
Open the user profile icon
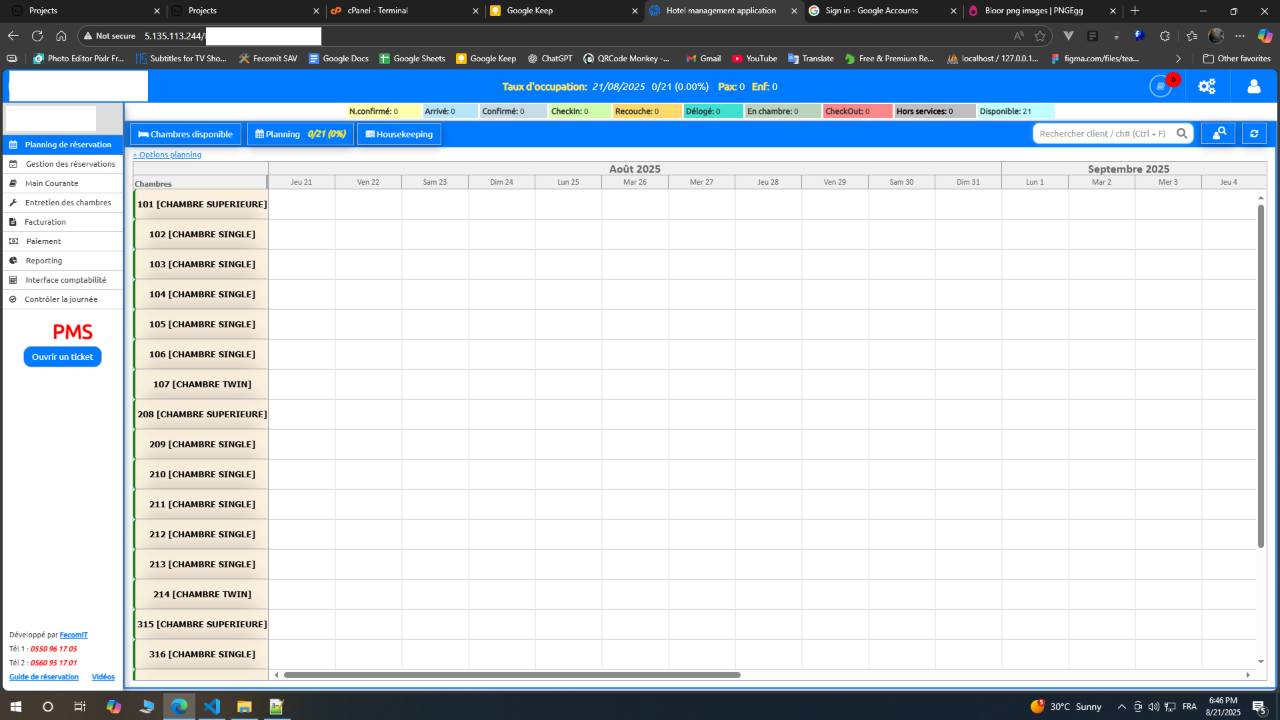click(x=1253, y=86)
